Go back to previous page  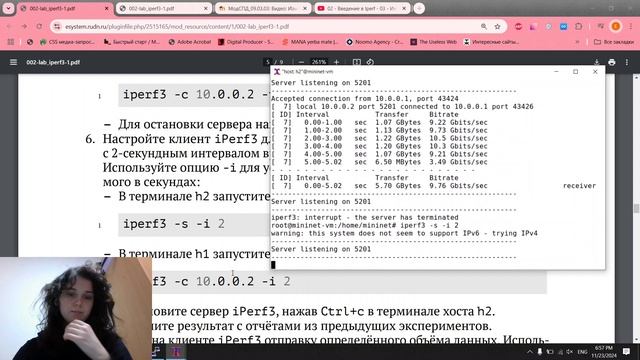coord(9,27)
